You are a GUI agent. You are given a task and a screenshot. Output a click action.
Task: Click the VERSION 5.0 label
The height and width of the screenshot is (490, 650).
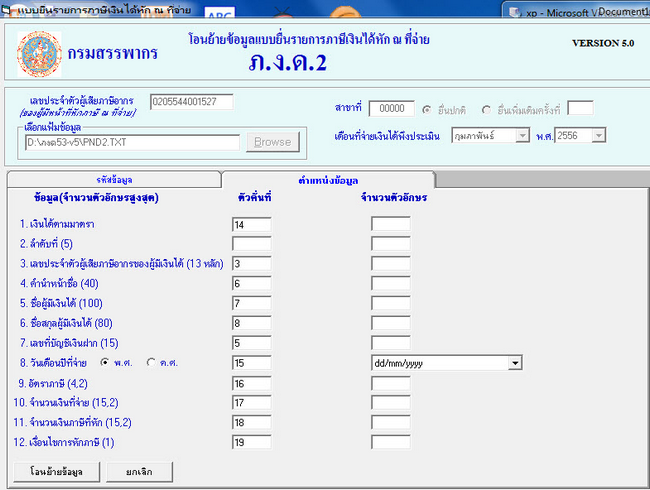(x=603, y=43)
